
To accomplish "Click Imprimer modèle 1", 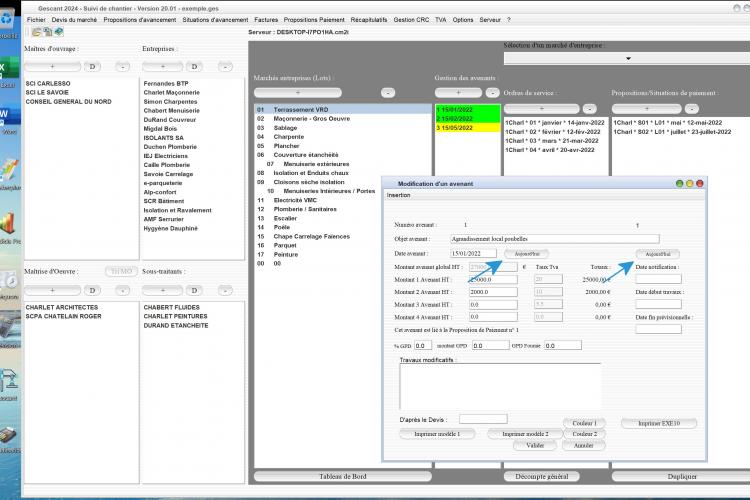I will [x=437, y=434].
